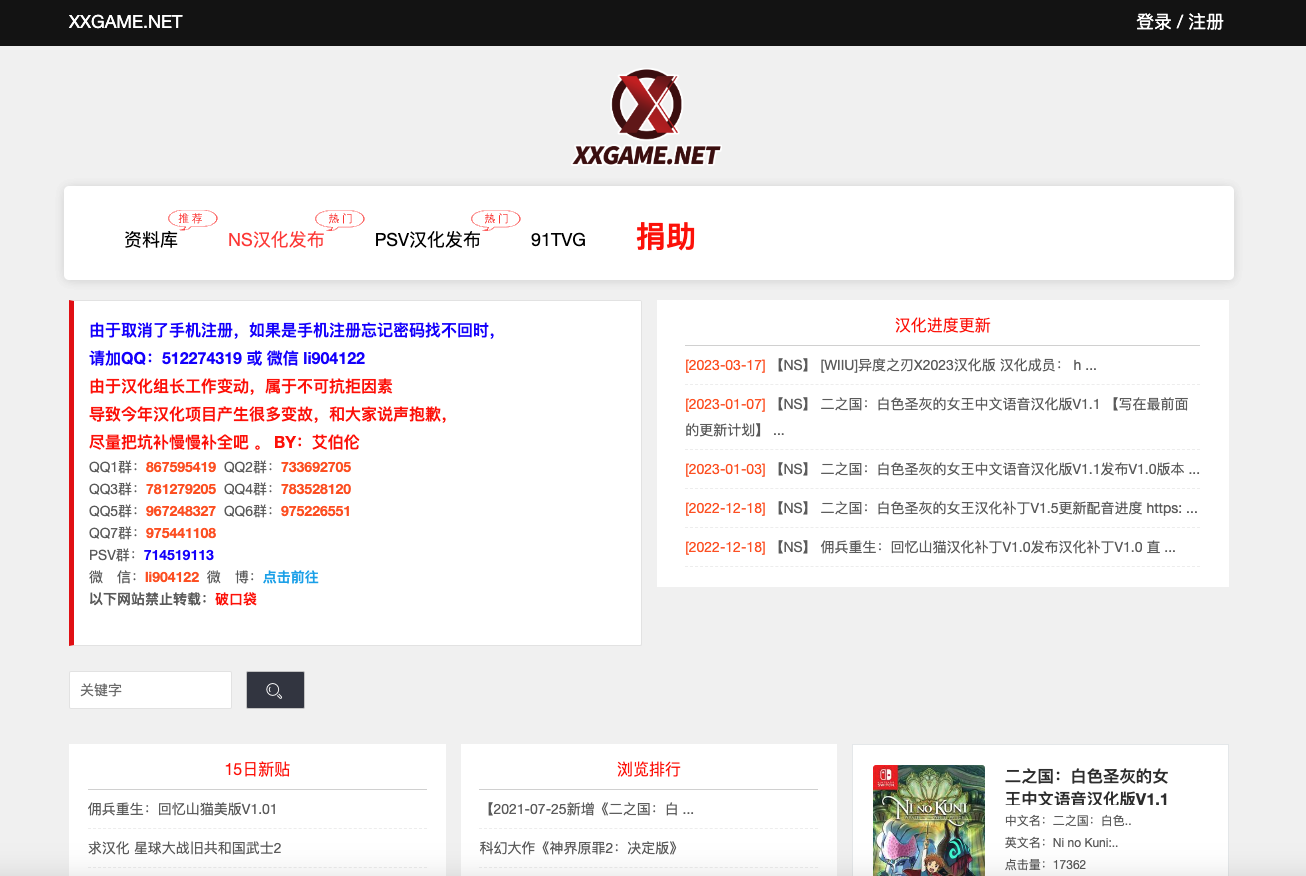
Task: Click QQ5群 number 967248327
Action: [x=181, y=511]
